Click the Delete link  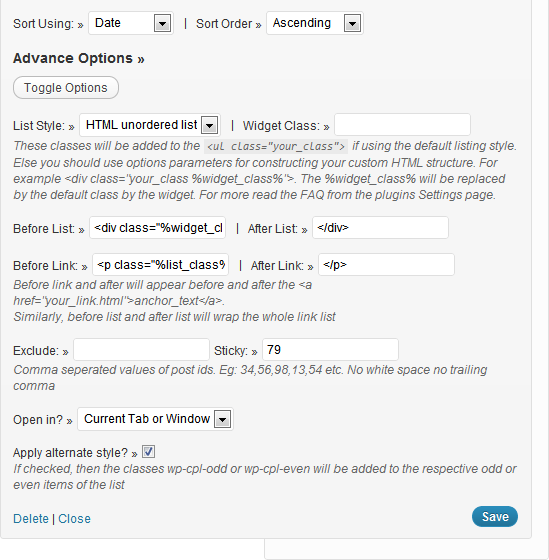point(31,519)
